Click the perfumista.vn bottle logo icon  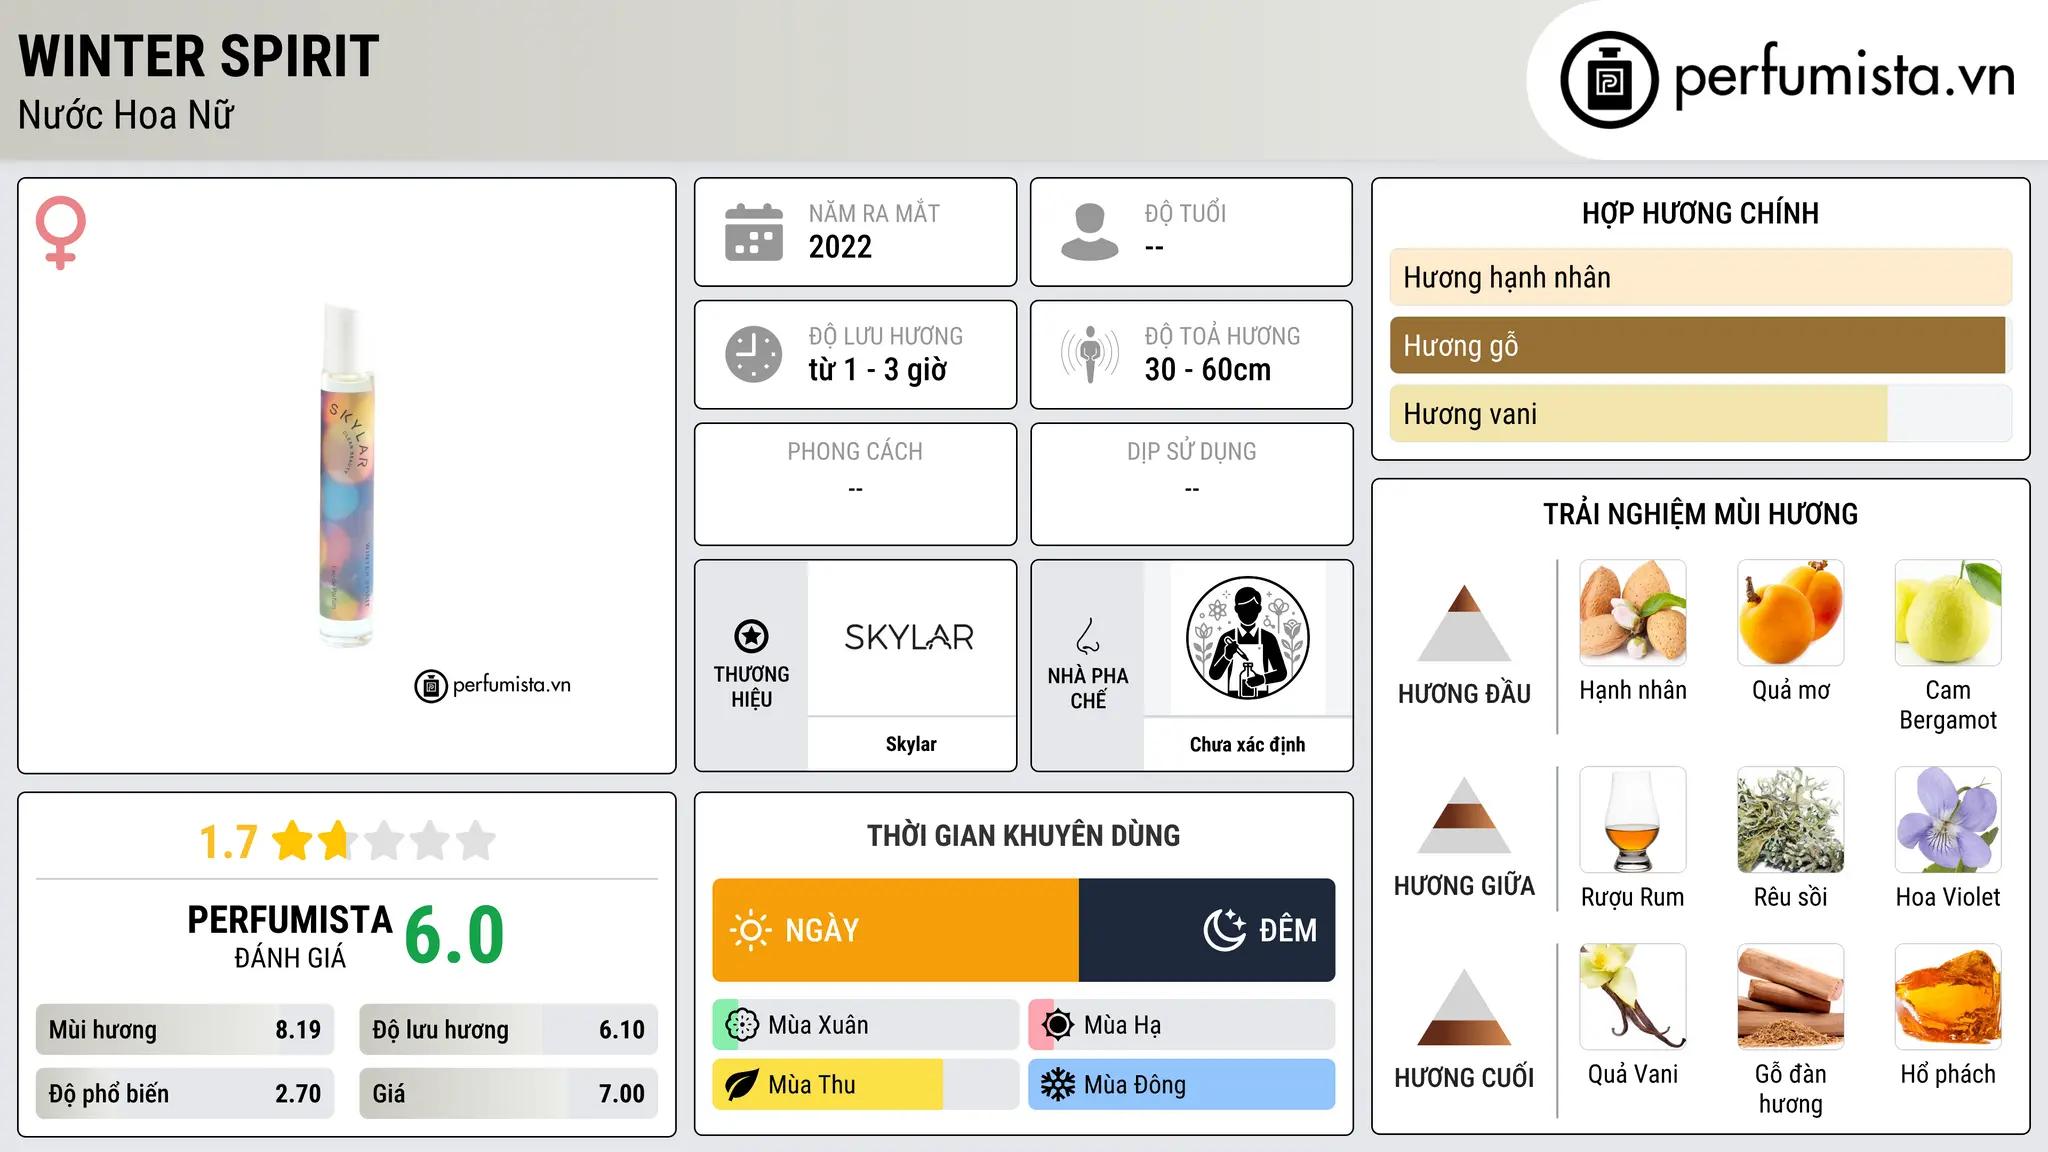pyautogui.click(x=1609, y=80)
